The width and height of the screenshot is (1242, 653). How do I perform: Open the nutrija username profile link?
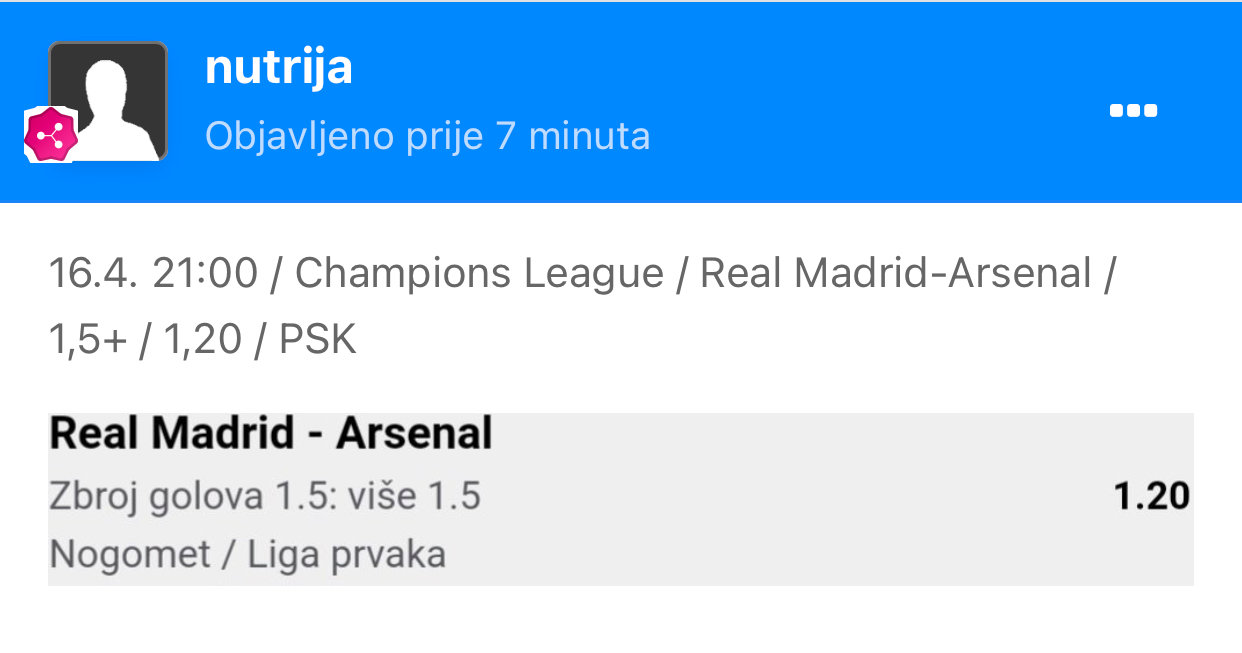point(278,67)
